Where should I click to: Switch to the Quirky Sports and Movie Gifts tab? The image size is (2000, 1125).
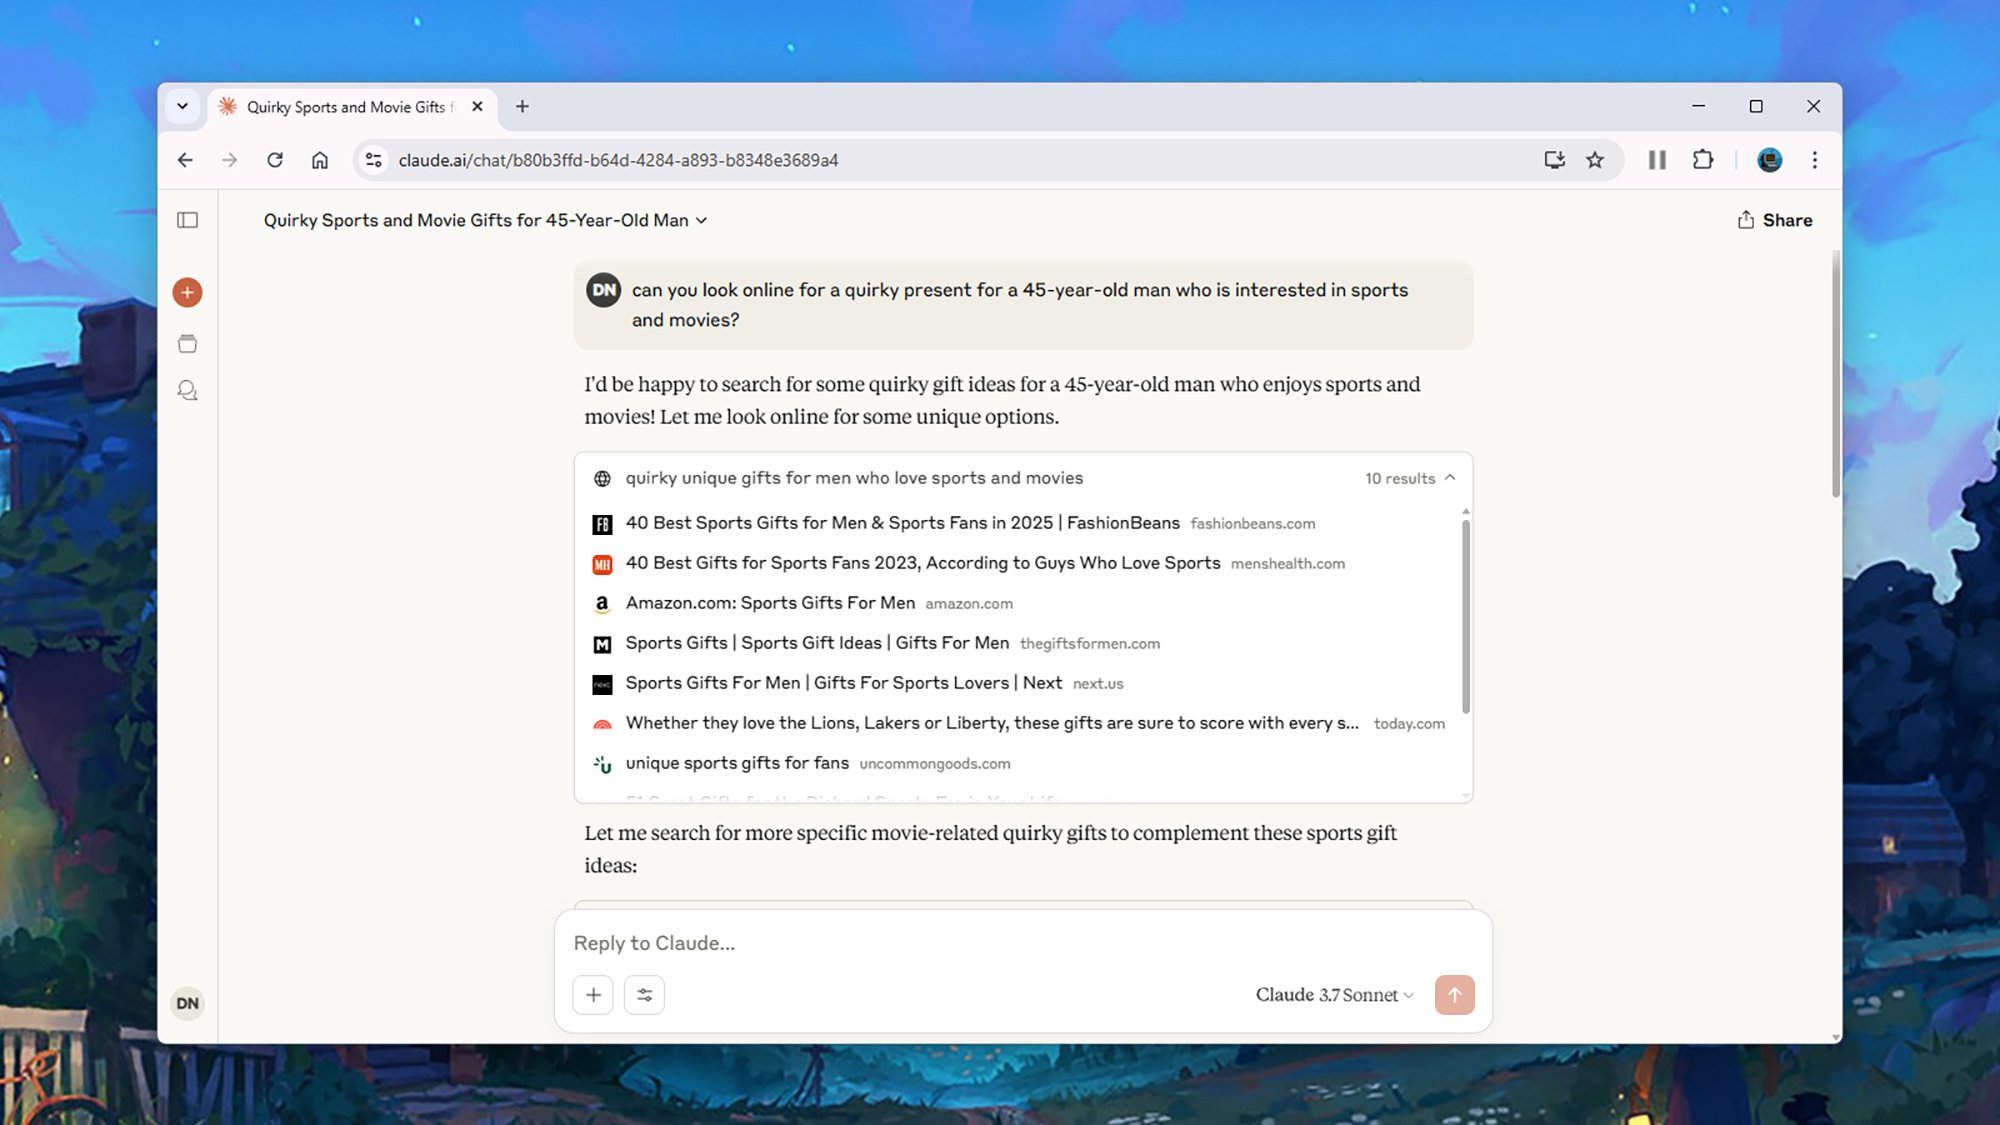(350, 107)
